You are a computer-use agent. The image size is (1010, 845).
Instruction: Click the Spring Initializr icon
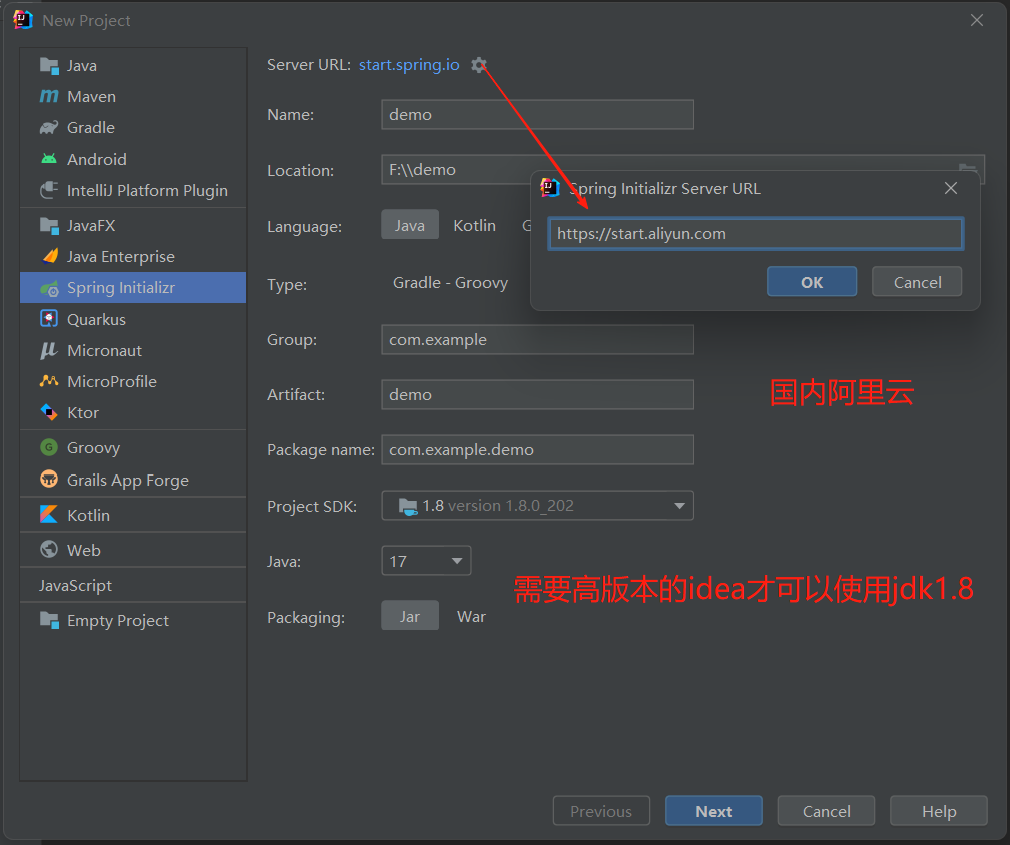(x=49, y=288)
